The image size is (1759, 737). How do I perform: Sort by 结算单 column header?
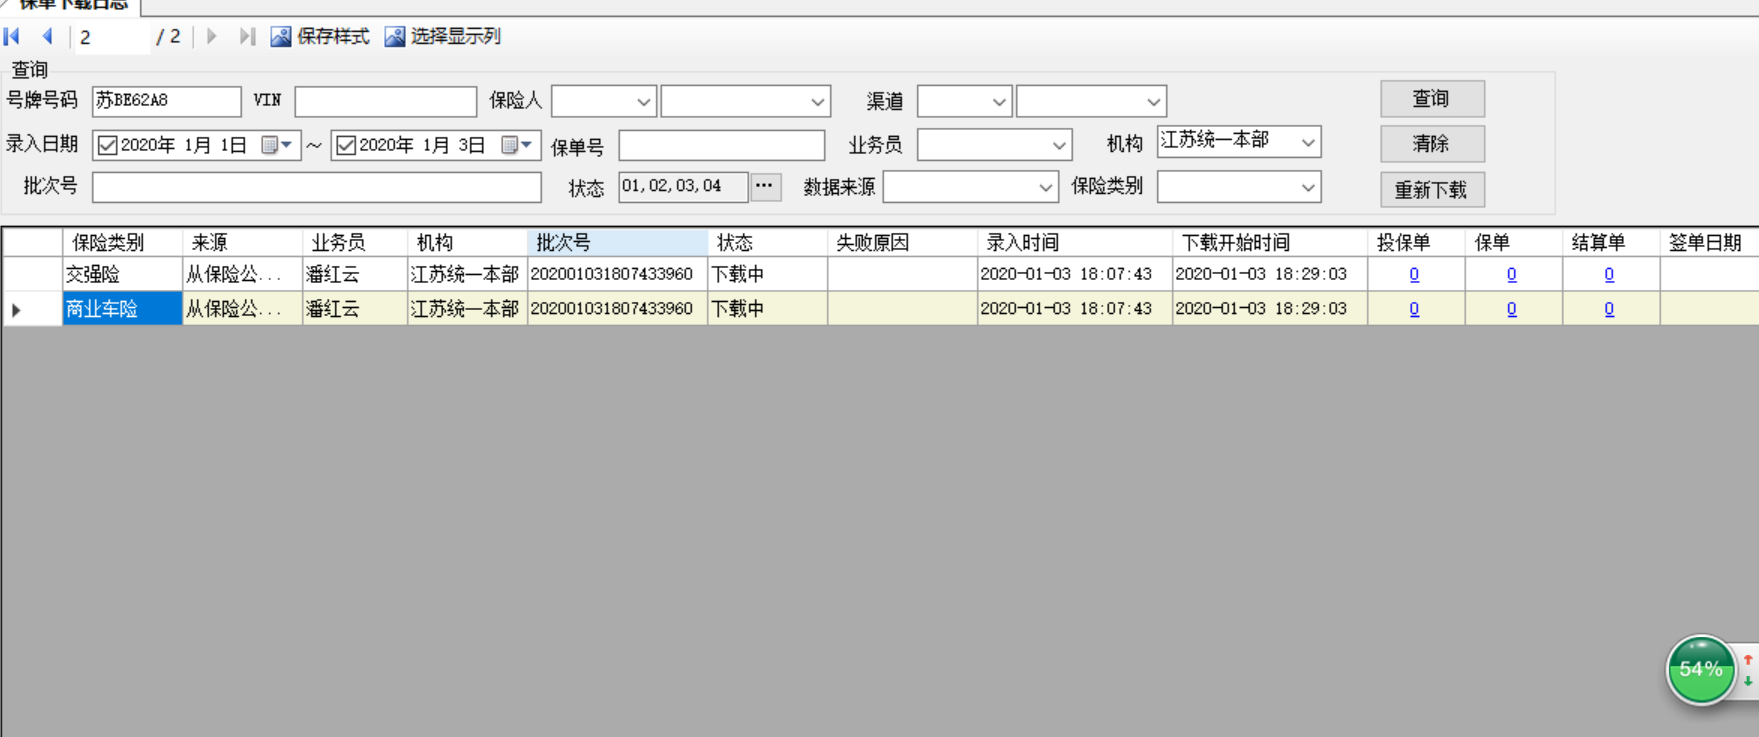1611,243
